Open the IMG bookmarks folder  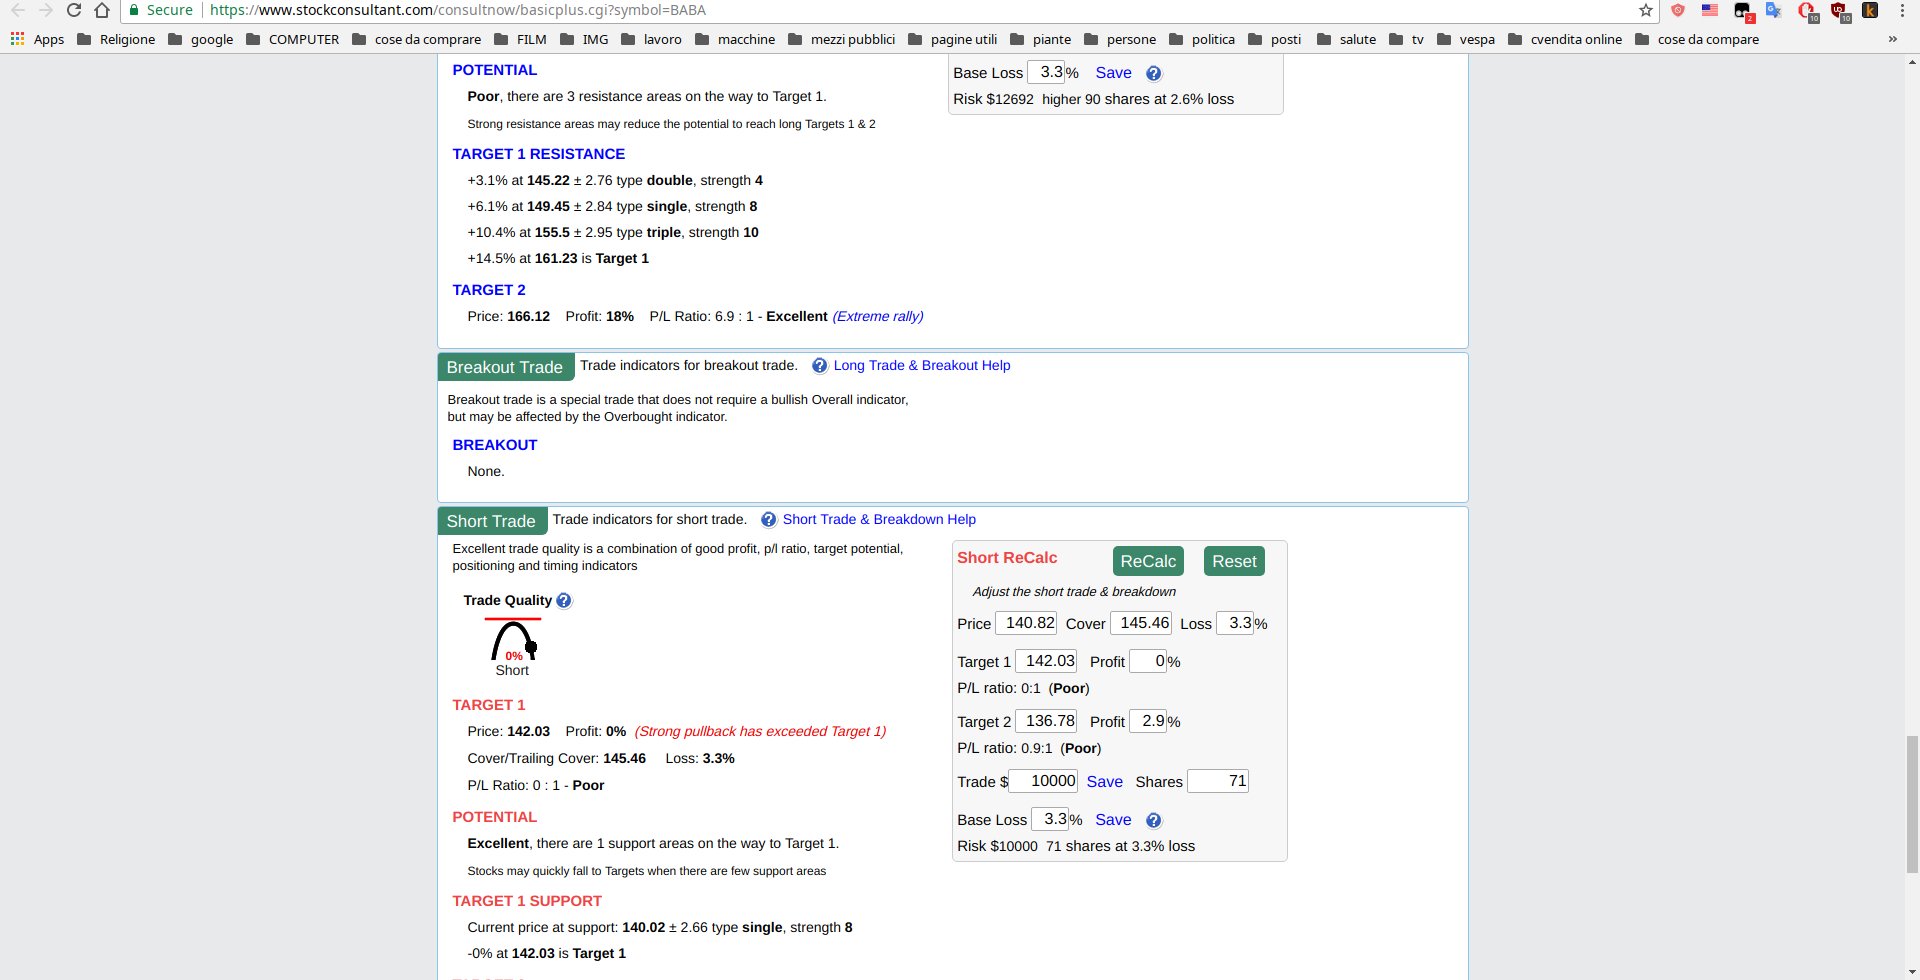pos(584,39)
